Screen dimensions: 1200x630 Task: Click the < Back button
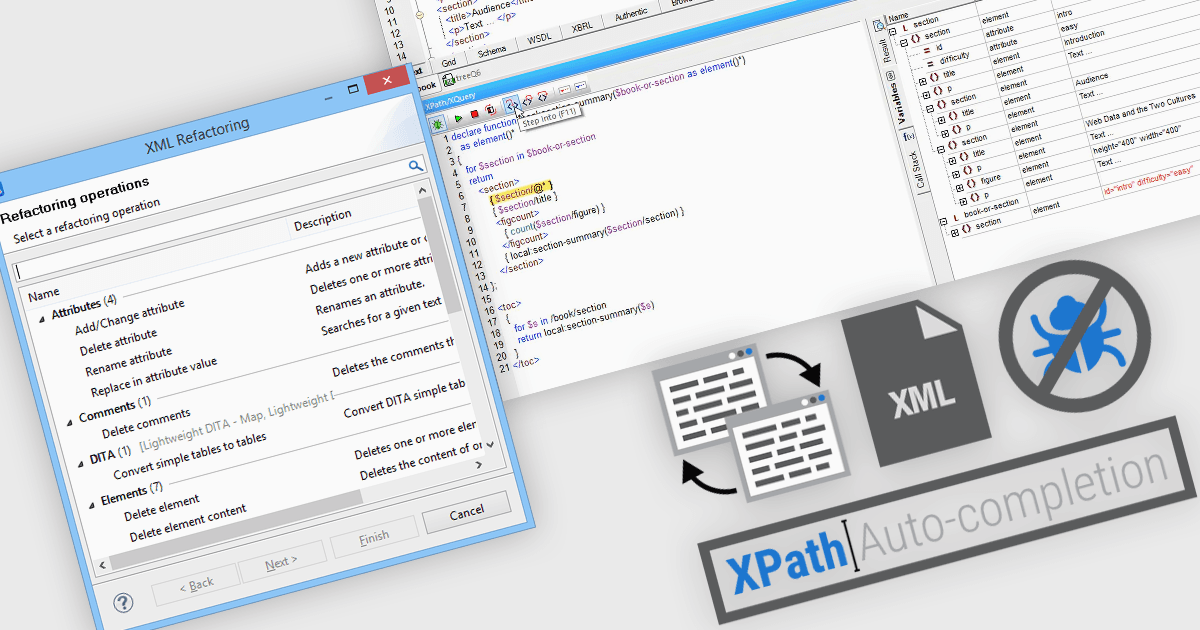pos(195,583)
